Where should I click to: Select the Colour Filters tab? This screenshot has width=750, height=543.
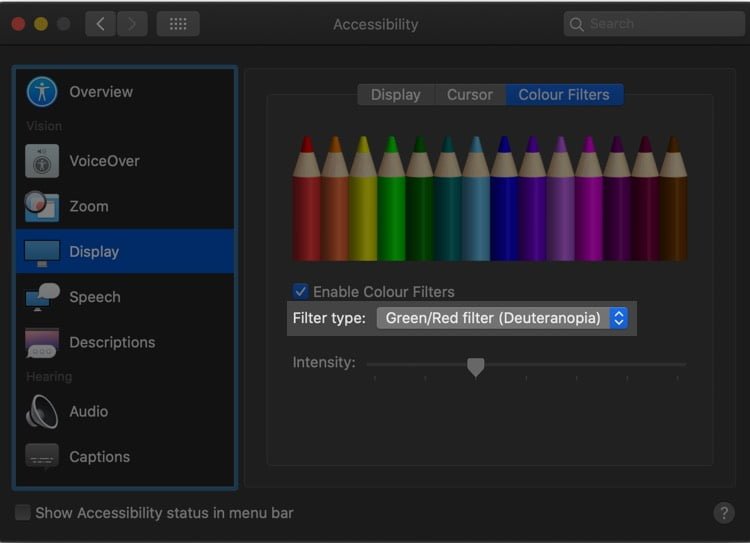click(564, 95)
